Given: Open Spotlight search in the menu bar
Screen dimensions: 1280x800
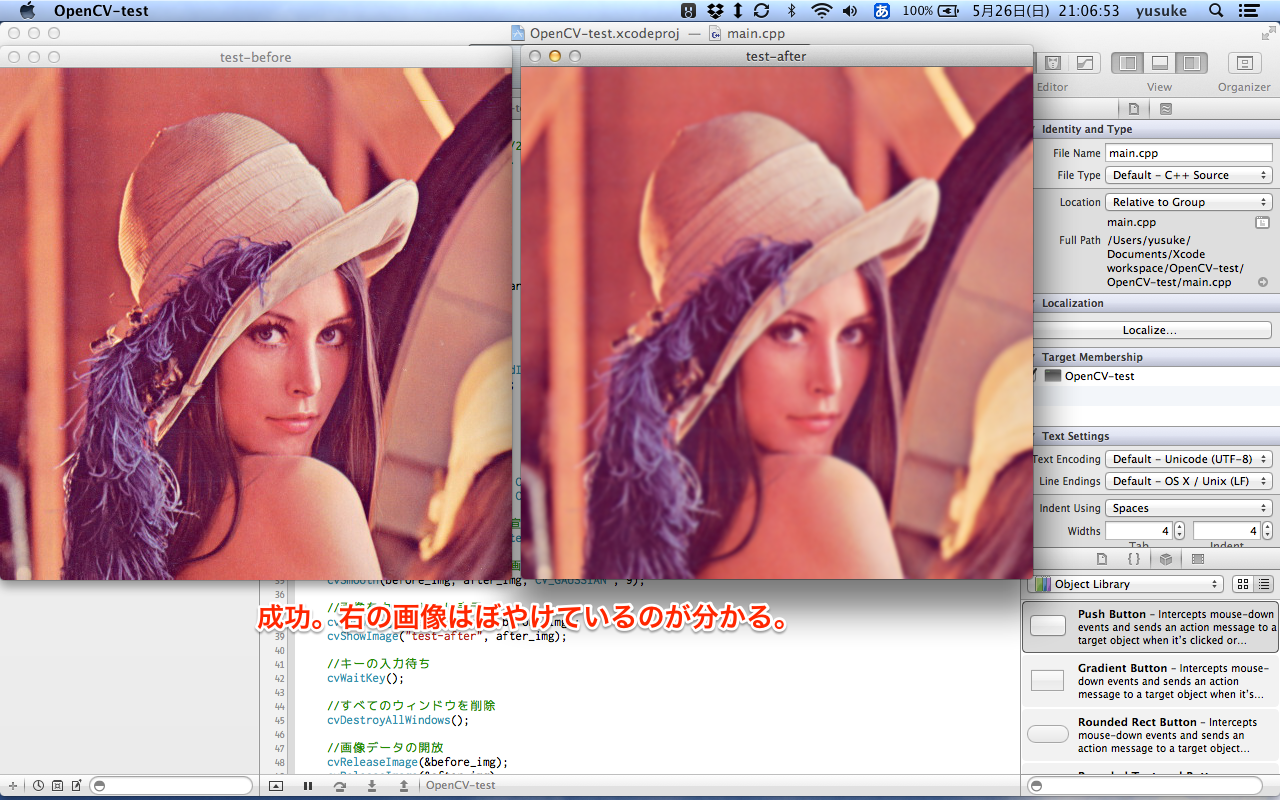Looking at the screenshot, I should [1216, 11].
